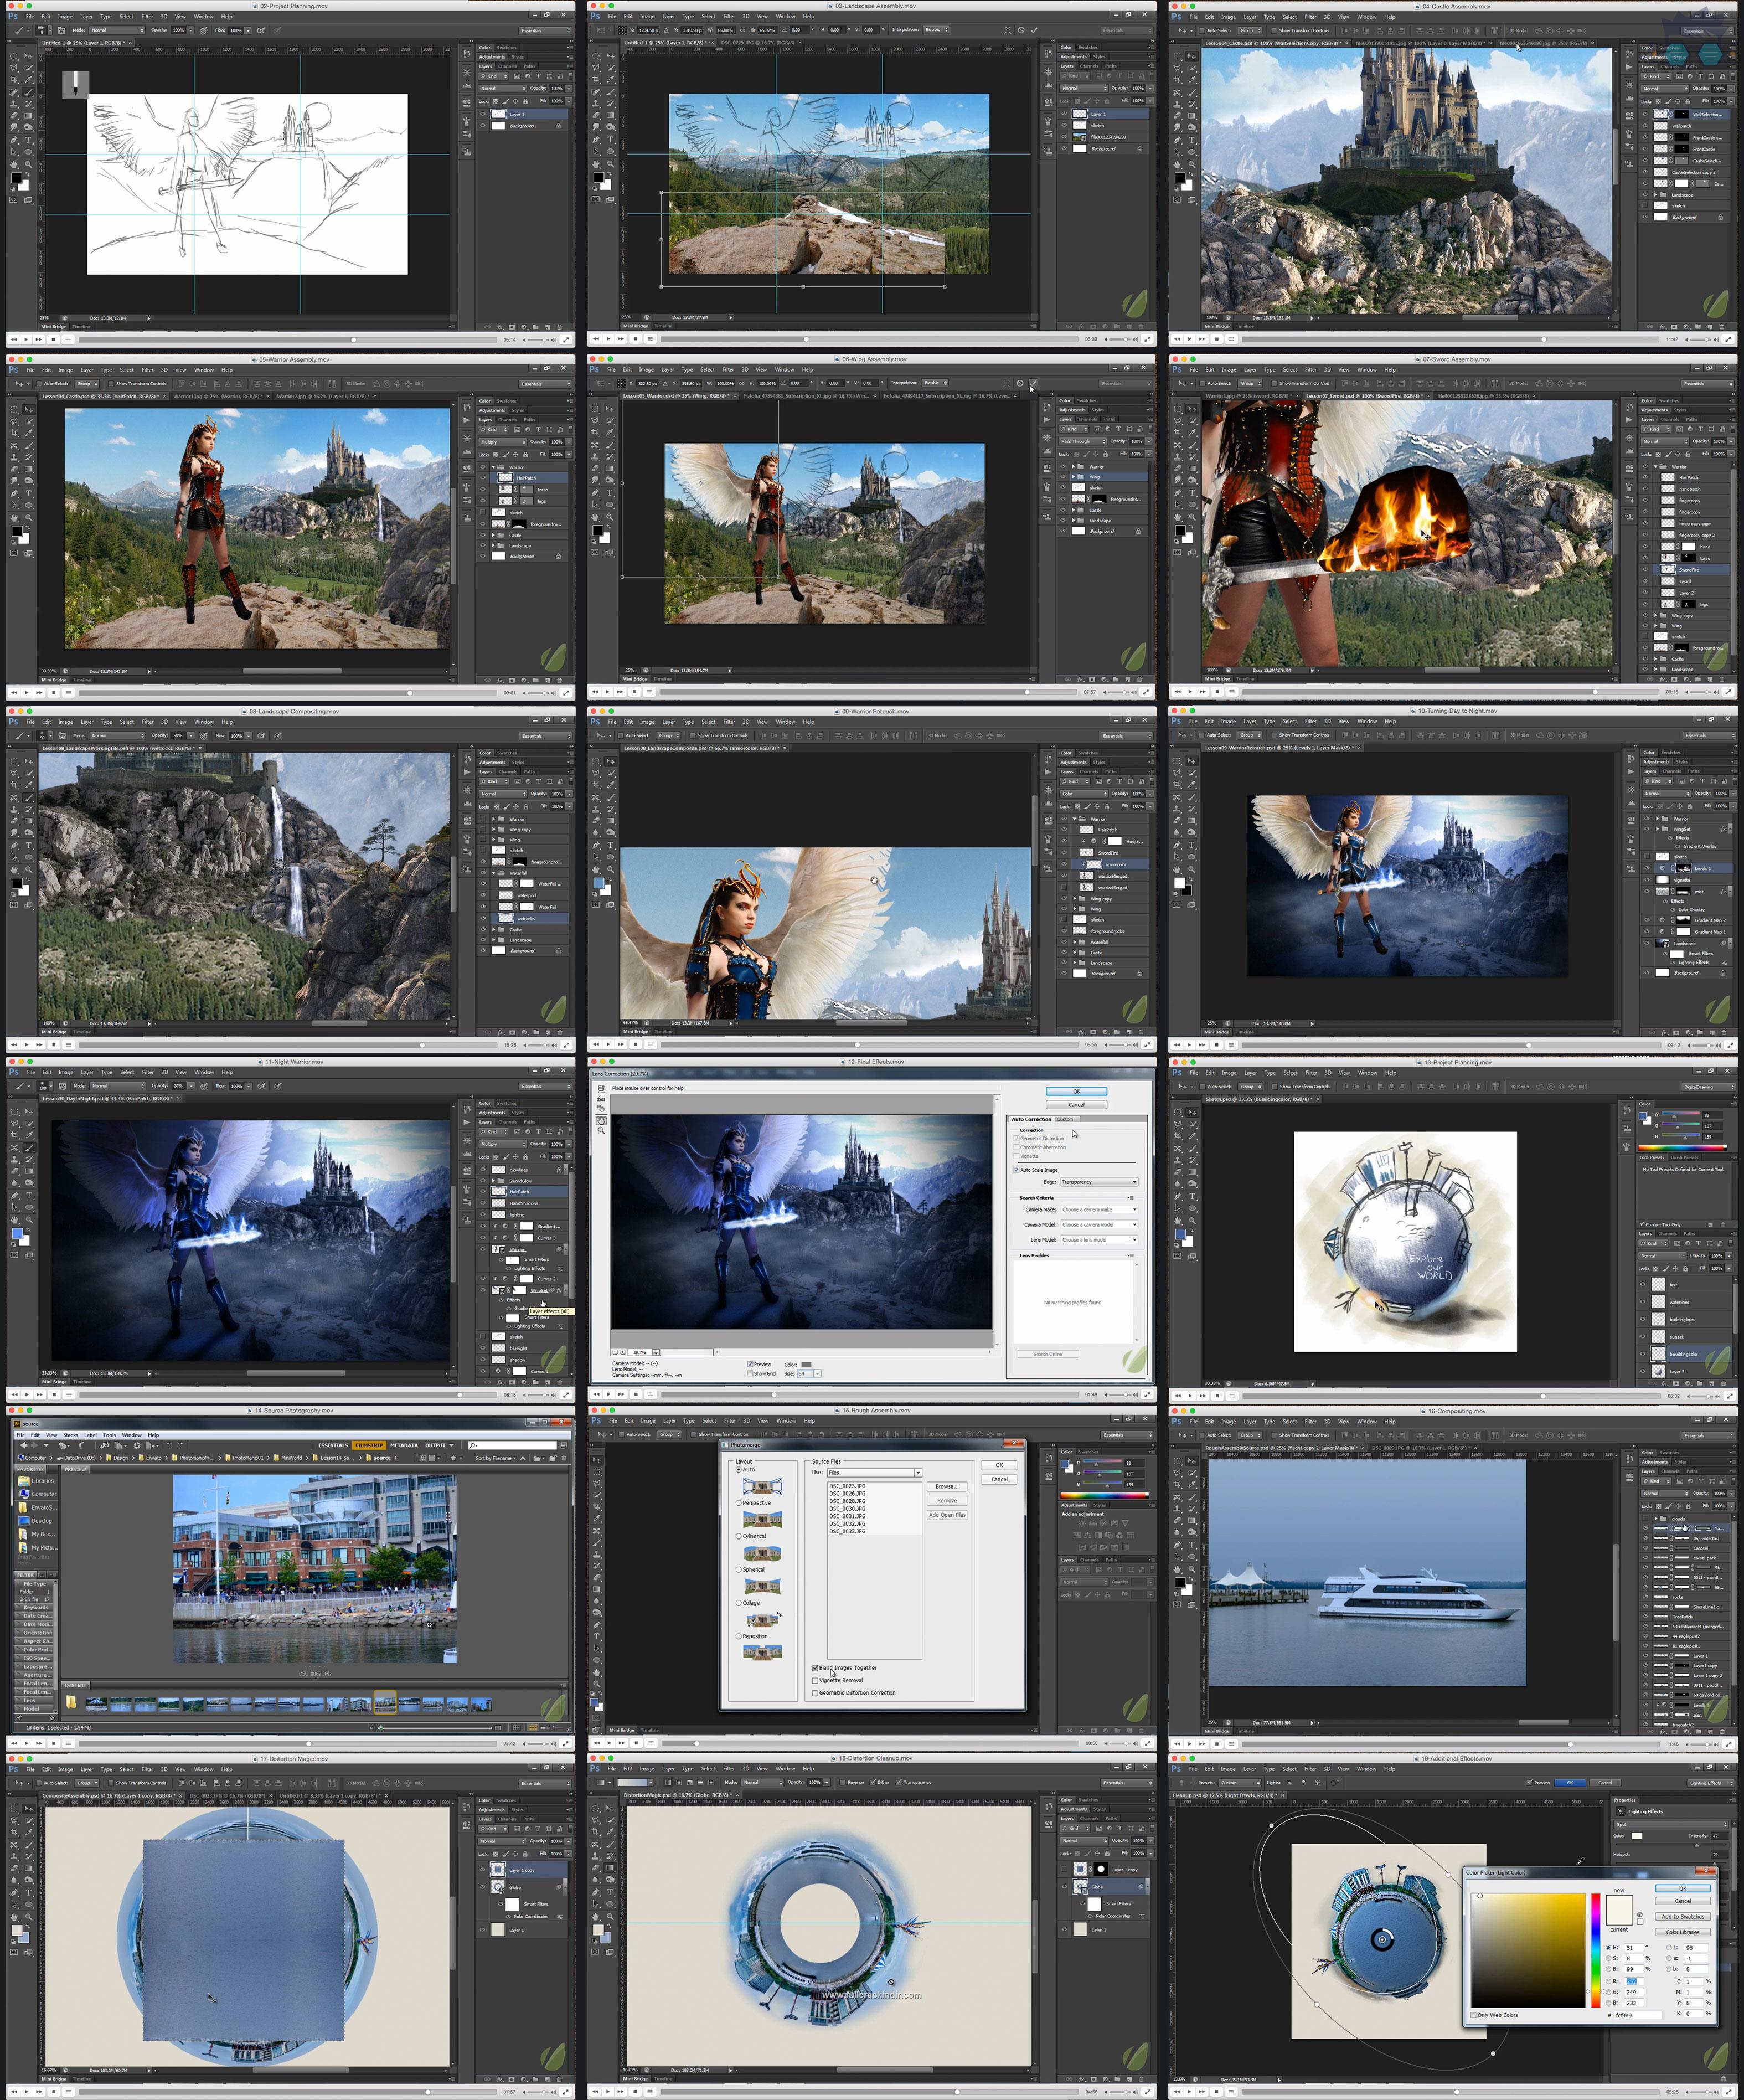Image resolution: width=1744 pixels, height=2100 pixels.
Task: Select Zoom tool in Lens Correction dialog
Action: pos(601,1130)
